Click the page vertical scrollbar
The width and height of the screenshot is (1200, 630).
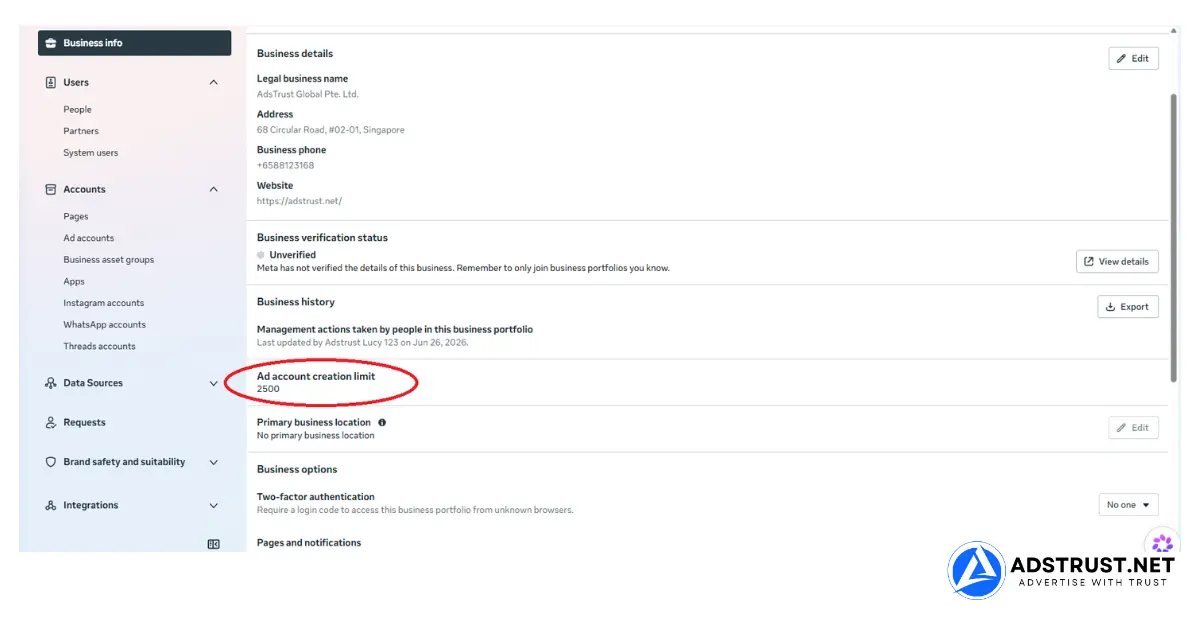tap(1173, 236)
